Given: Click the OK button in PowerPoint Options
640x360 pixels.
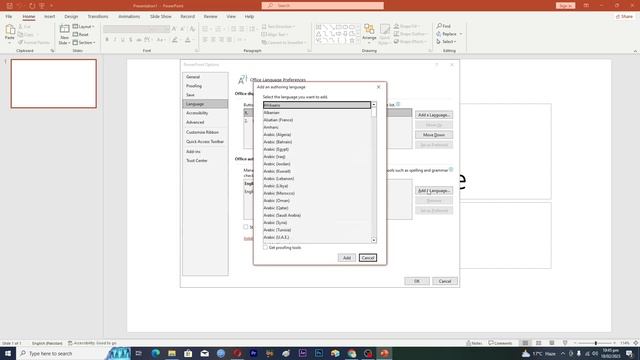Looking at the screenshot, I should 417,281.
